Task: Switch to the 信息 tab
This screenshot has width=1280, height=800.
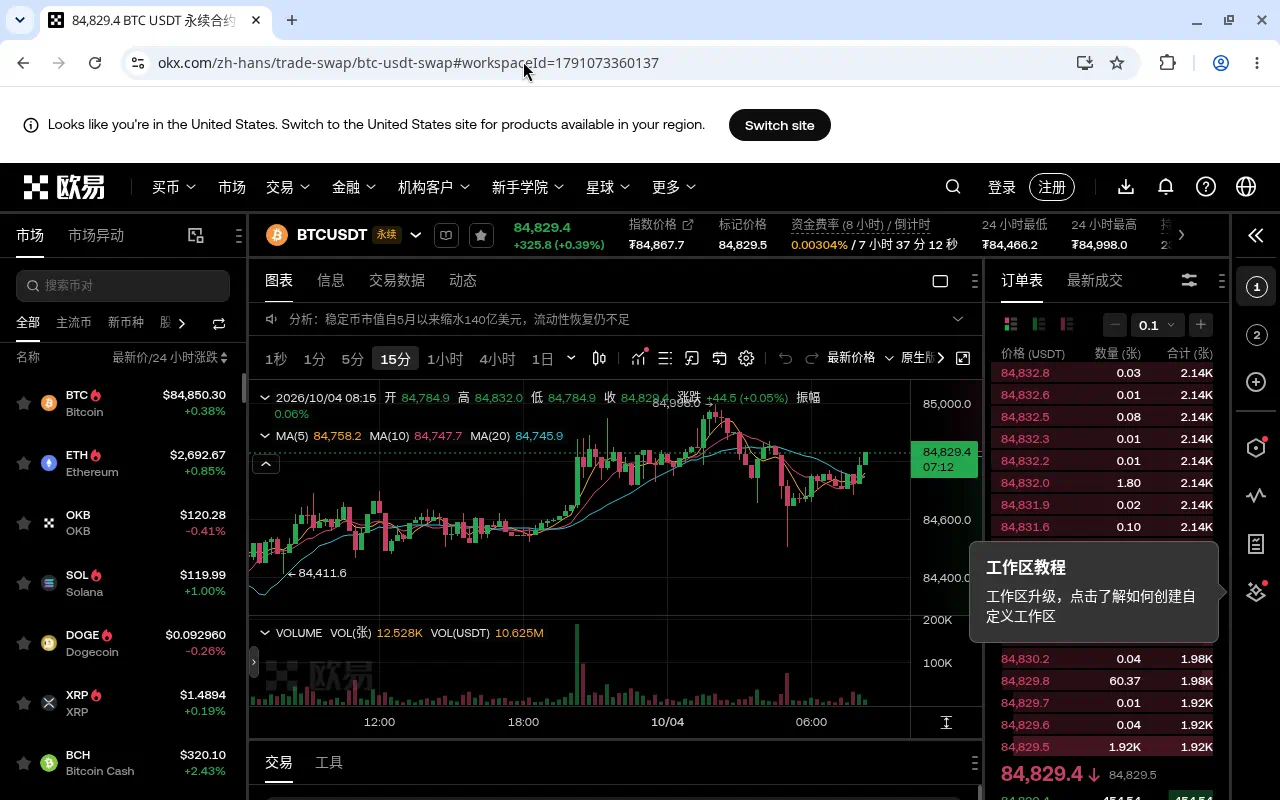Action: click(331, 281)
